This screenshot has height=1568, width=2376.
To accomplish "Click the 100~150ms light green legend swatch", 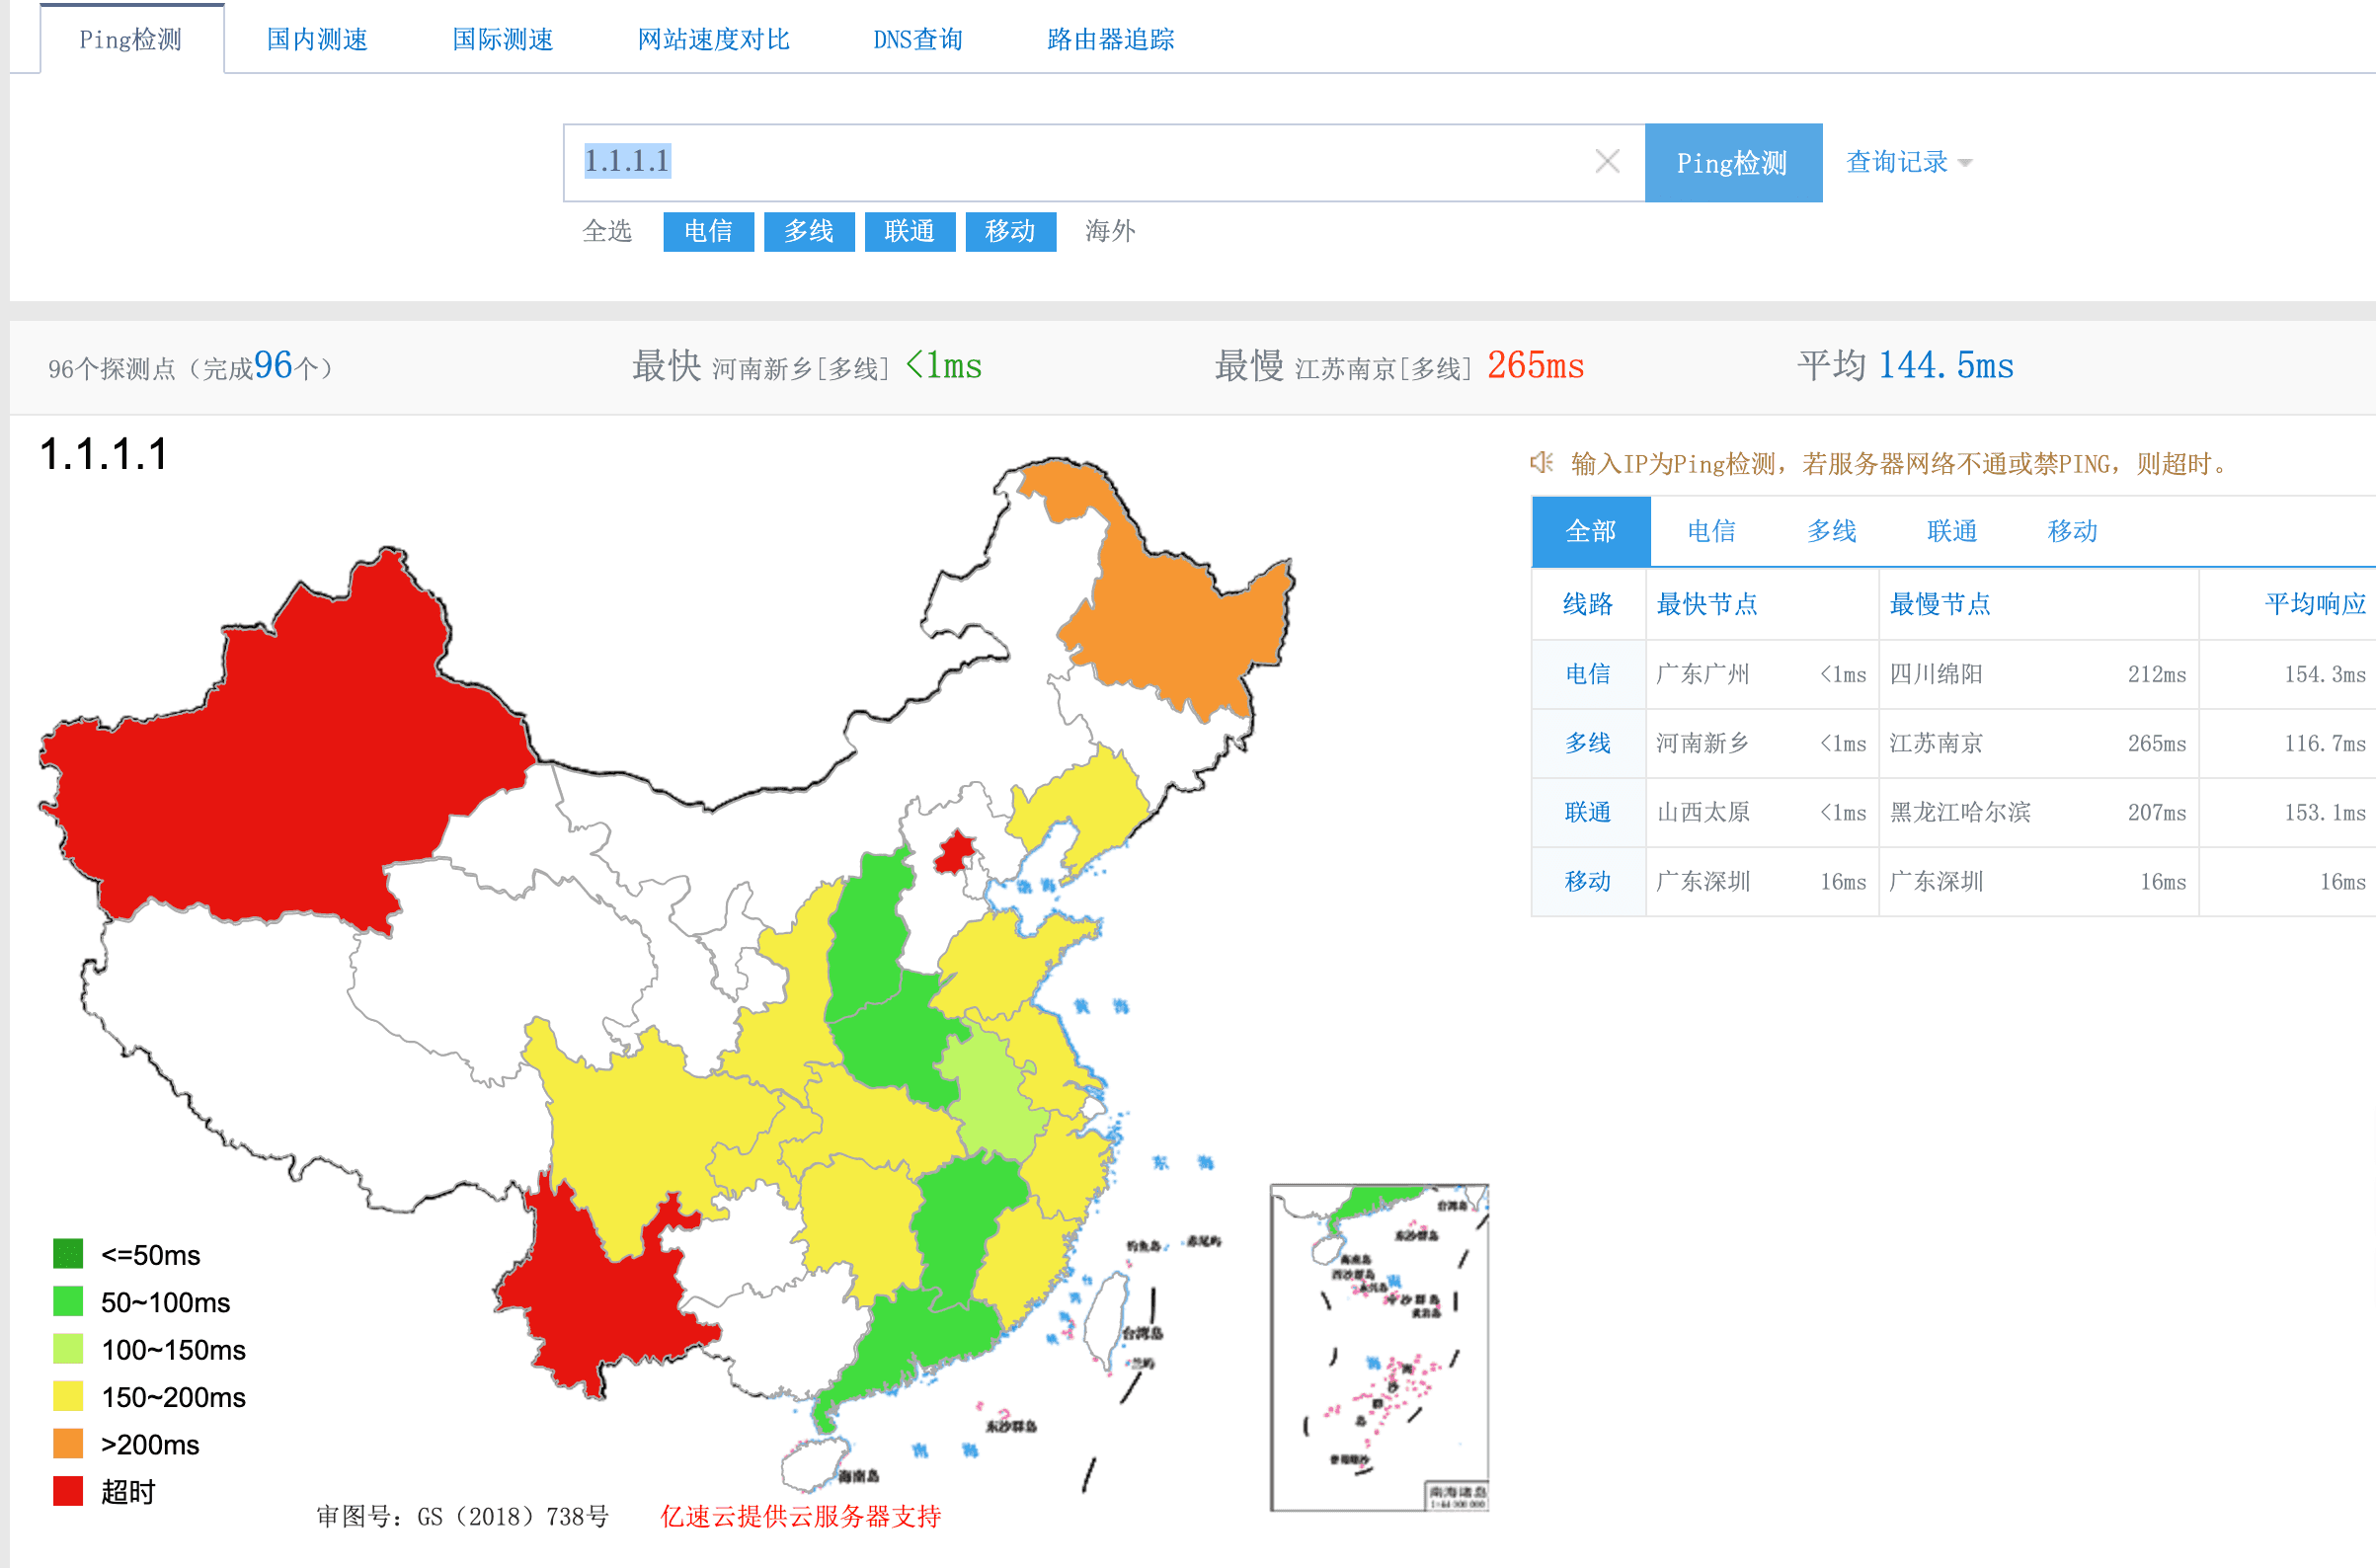I will coord(68,1349).
